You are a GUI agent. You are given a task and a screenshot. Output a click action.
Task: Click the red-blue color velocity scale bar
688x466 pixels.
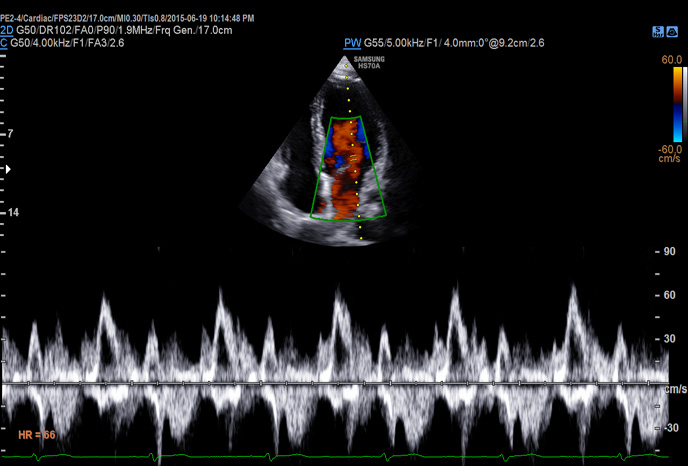pos(677,105)
